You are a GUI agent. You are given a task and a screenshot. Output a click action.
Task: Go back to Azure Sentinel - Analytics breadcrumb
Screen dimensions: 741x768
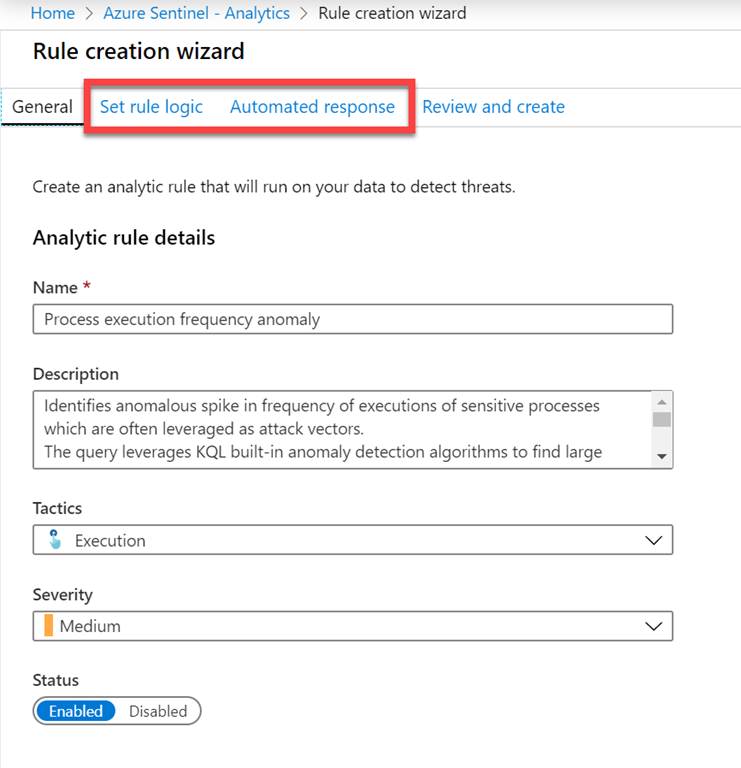(196, 13)
